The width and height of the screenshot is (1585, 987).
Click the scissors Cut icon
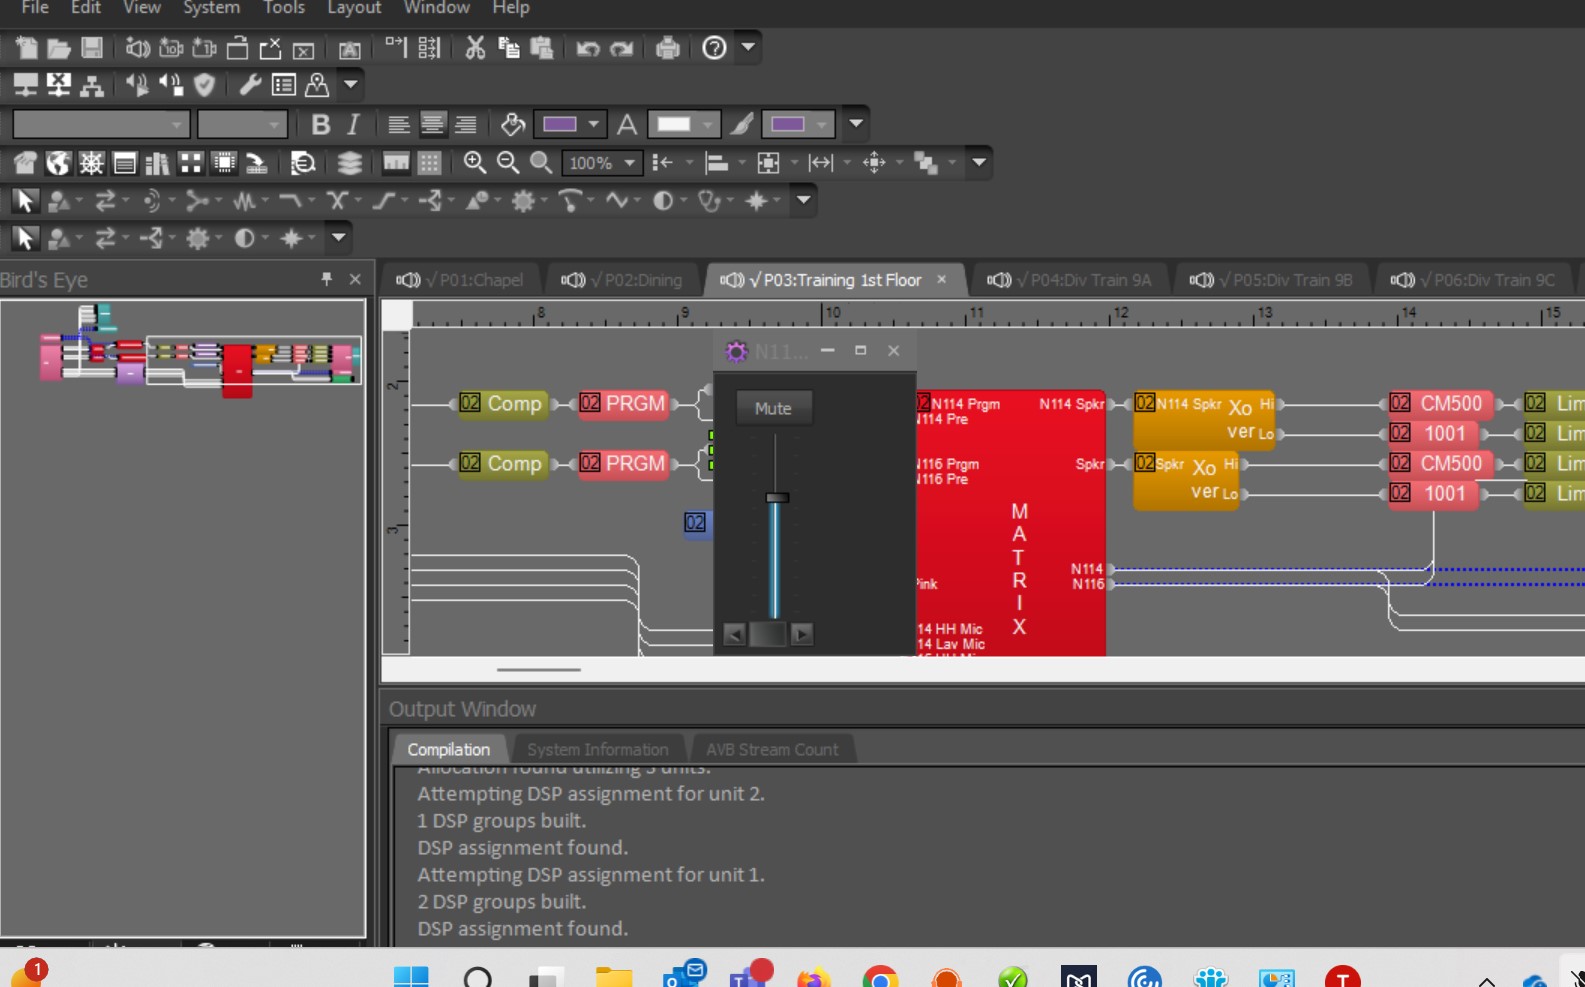tap(475, 48)
